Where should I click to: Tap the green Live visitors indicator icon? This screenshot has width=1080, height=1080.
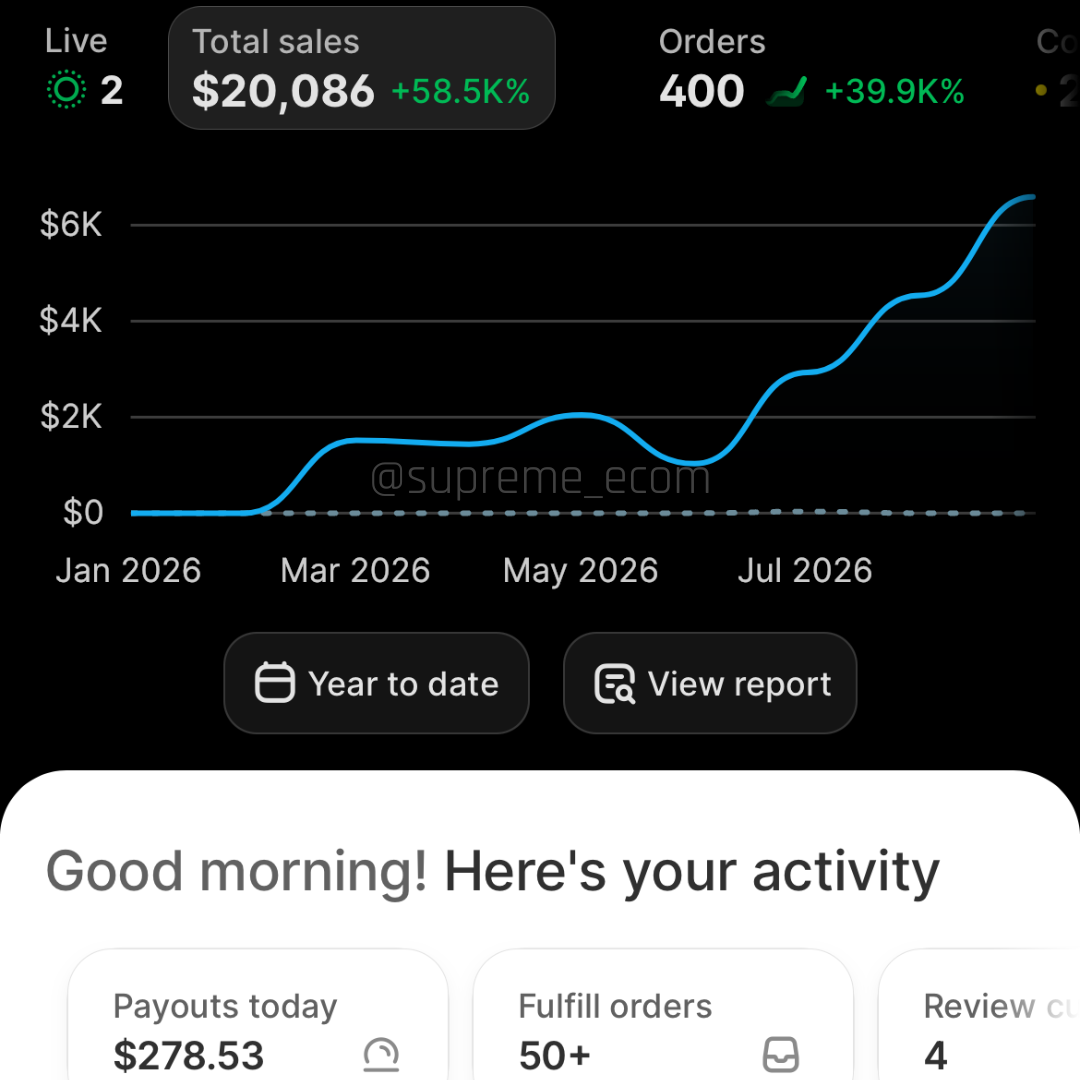(x=66, y=90)
